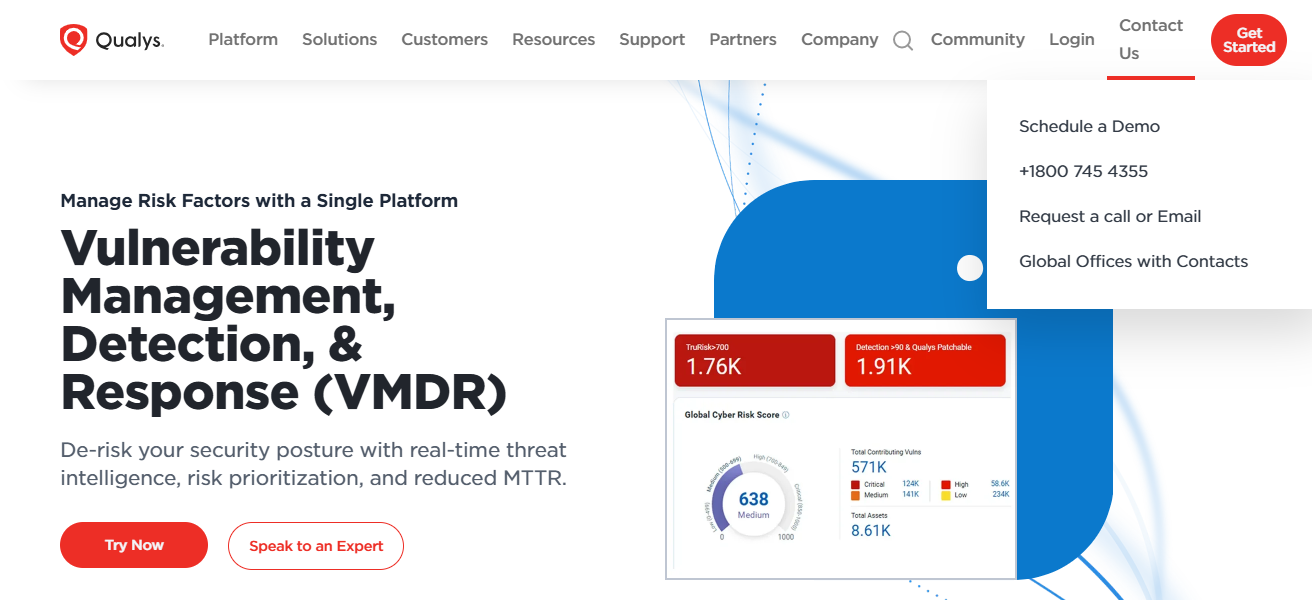Open the Solutions menu
1312x600 pixels.
tap(340, 40)
